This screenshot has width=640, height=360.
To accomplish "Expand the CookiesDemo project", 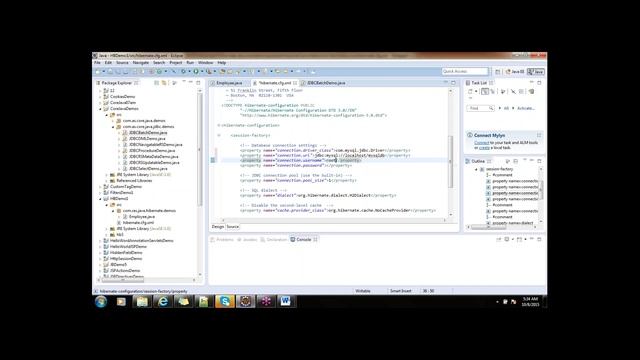I will (x=100, y=97).
